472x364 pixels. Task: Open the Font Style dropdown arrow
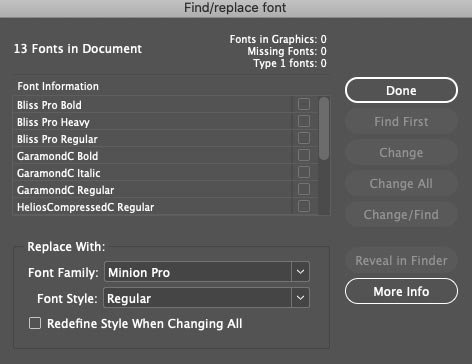click(x=300, y=298)
